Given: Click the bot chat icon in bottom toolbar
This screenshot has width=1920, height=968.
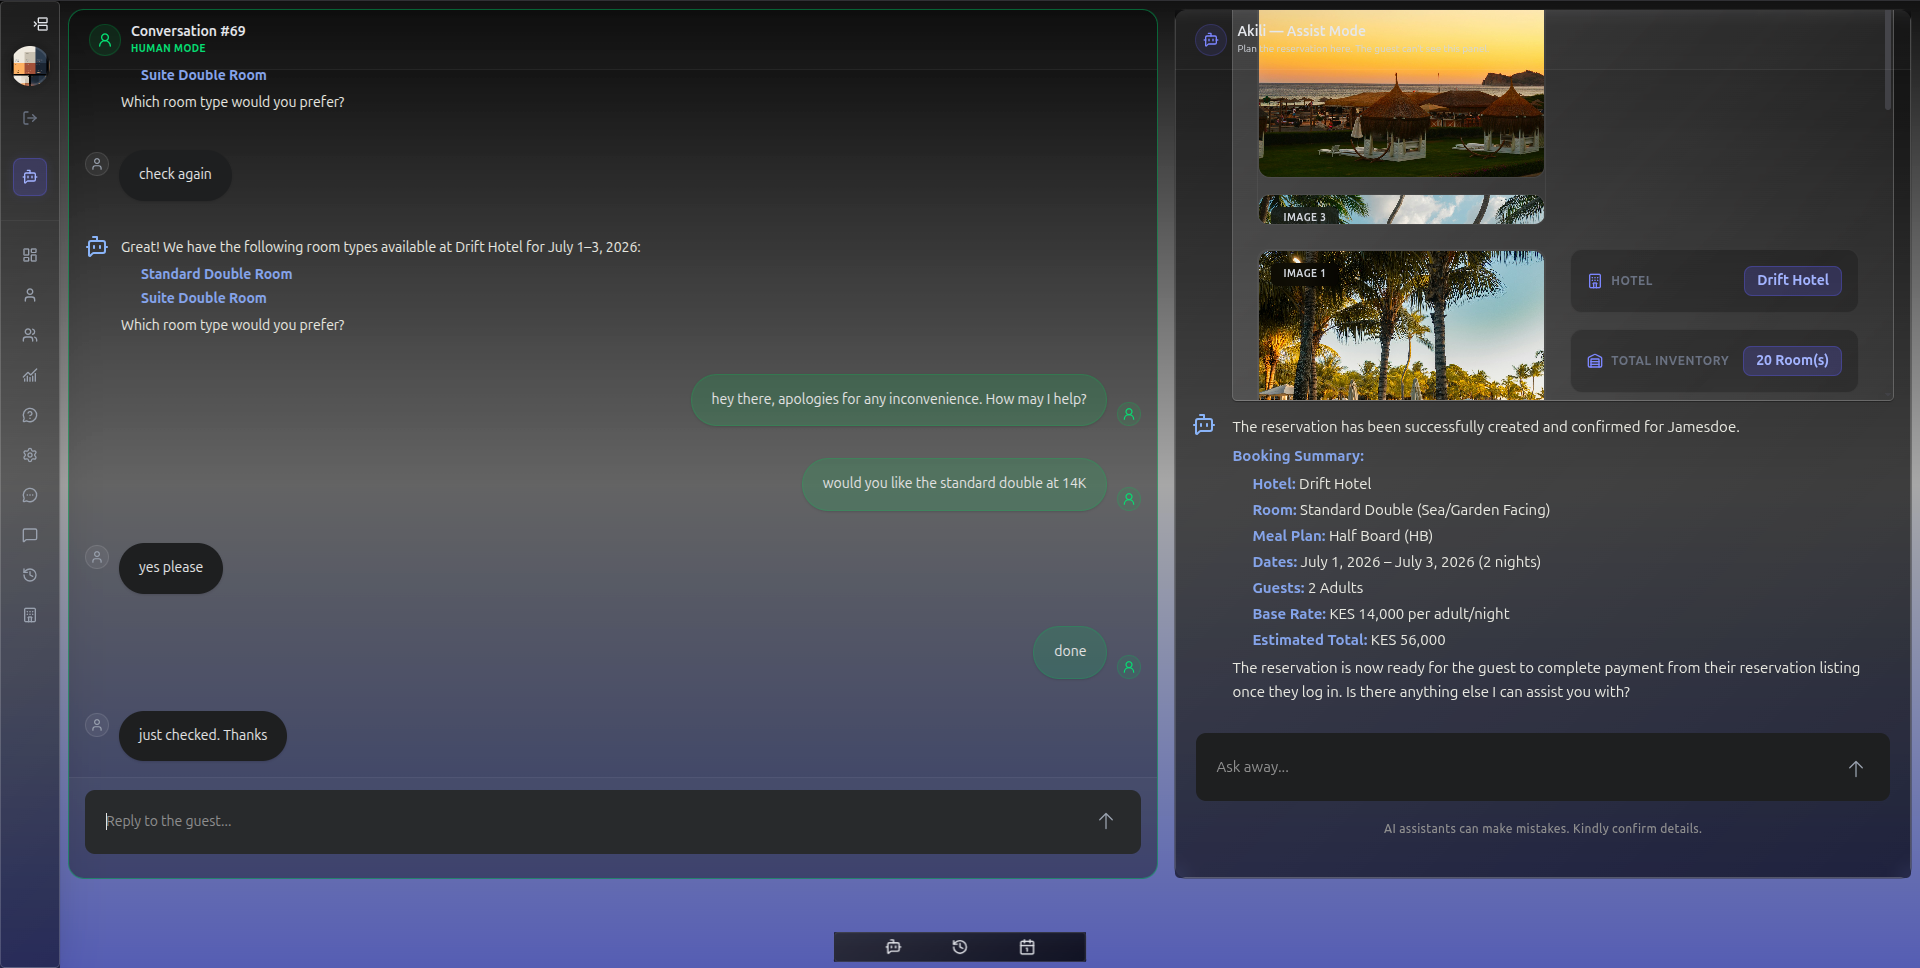Looking at the screenshot, I should coord(893,947).
